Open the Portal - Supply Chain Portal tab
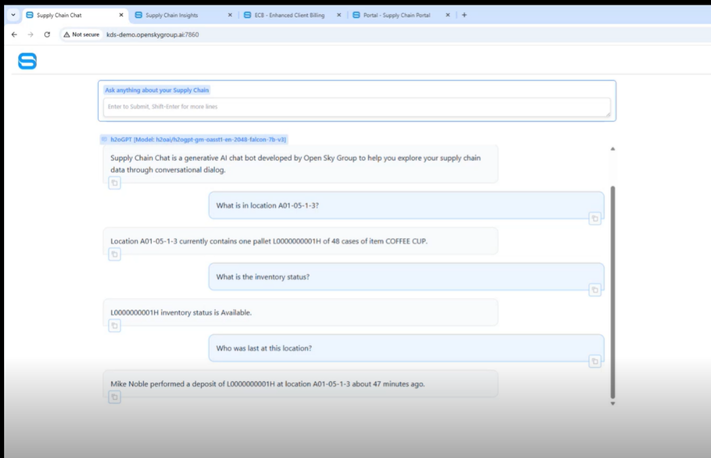The height and width of the screenshot is (458, 711). 398,15
